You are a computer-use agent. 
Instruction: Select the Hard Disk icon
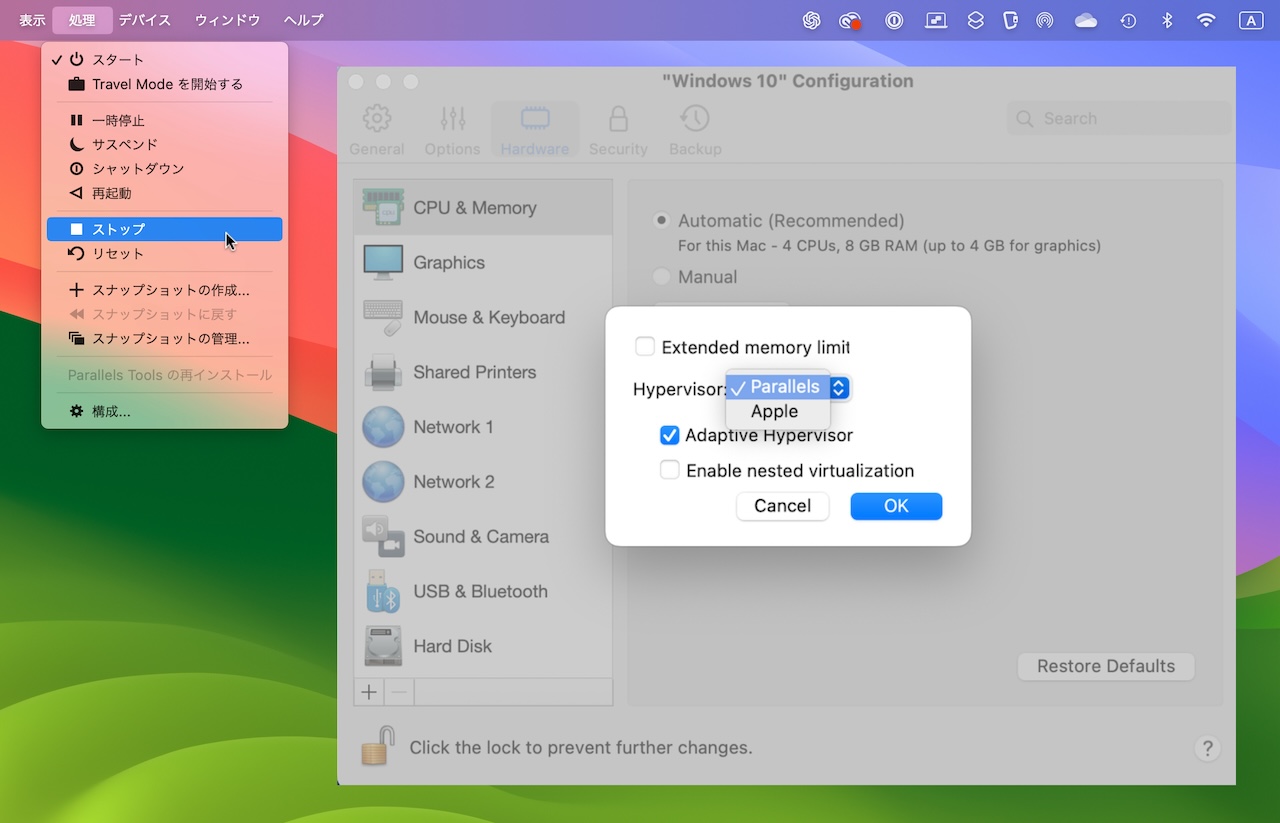point(383,647)
